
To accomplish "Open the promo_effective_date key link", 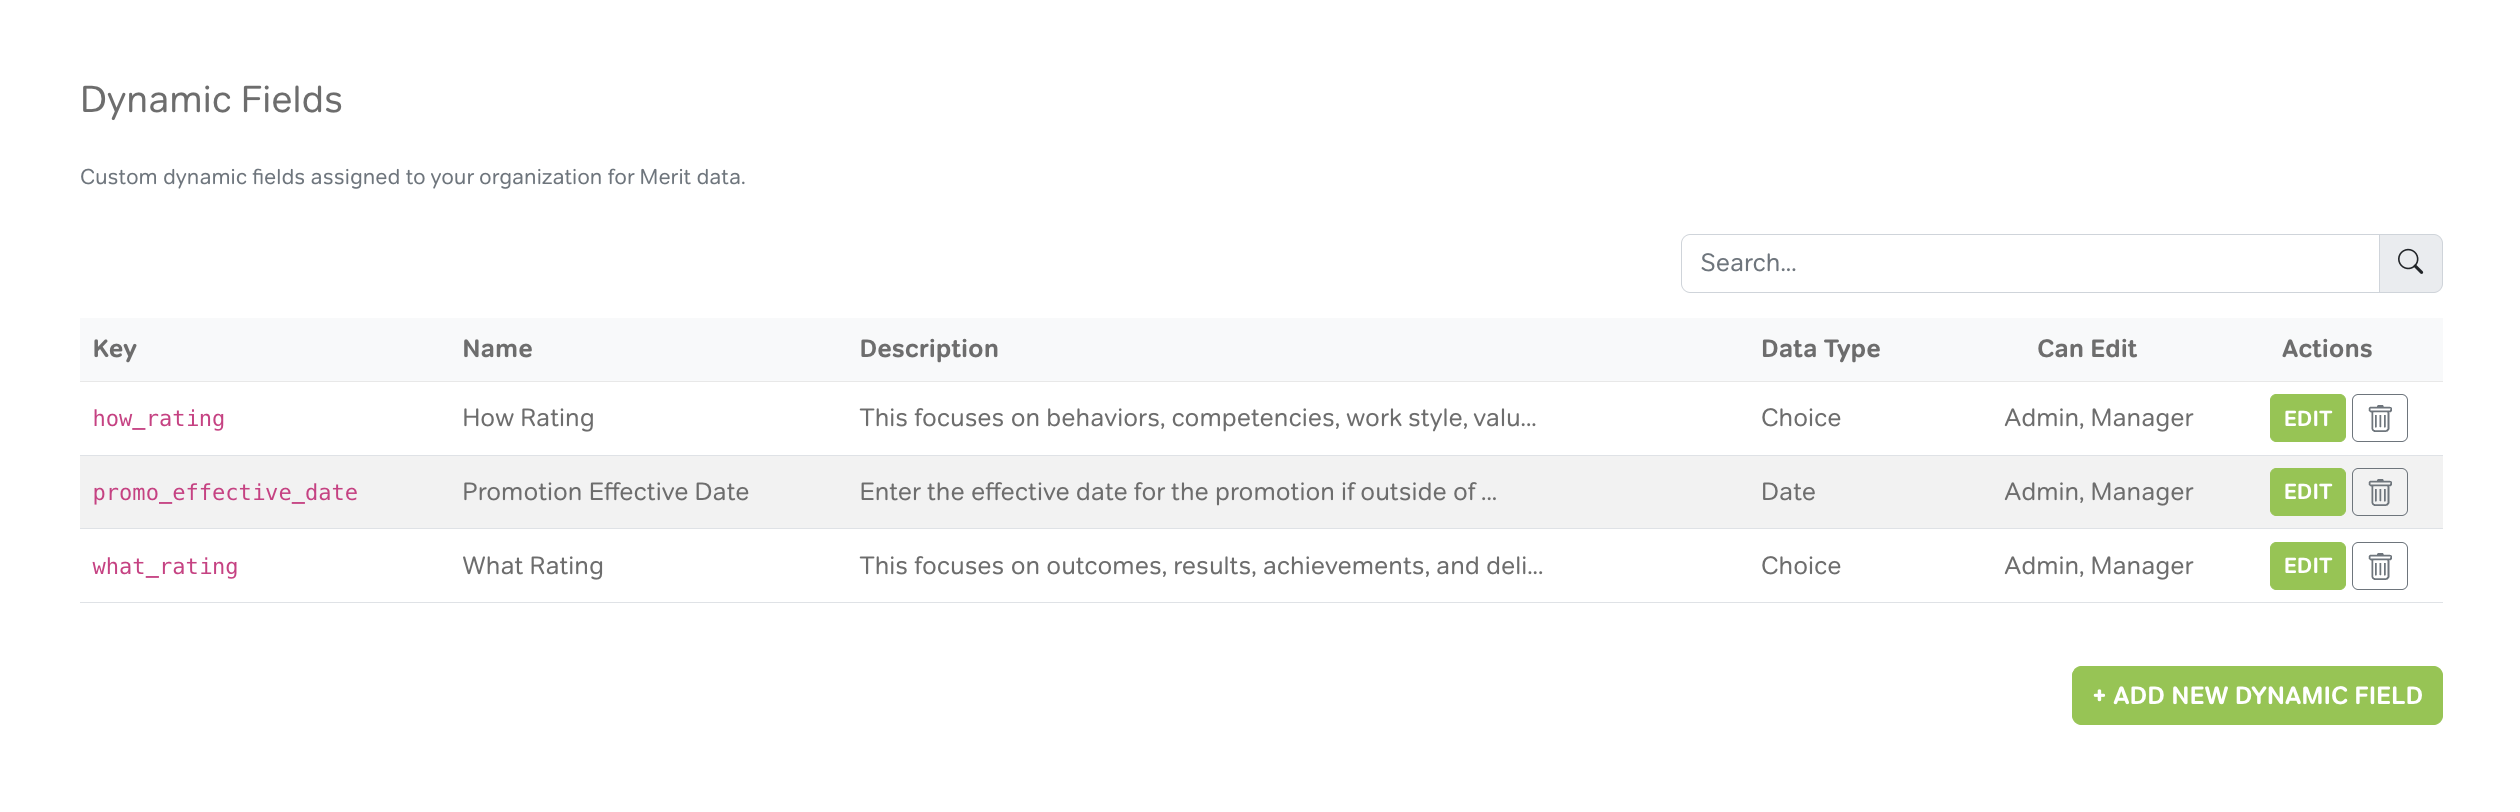I will tap(225, 492).
